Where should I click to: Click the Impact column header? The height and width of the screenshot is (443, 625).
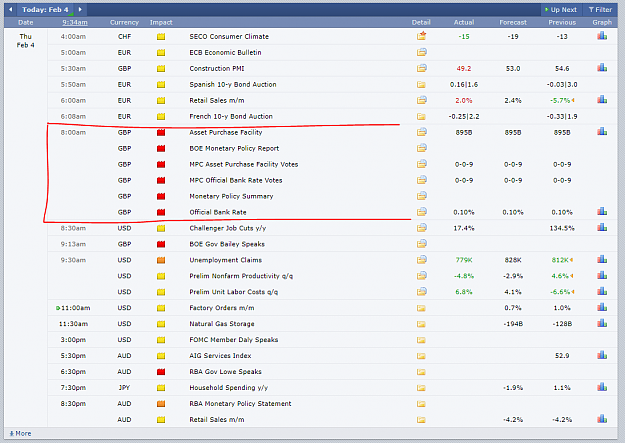point(161,22)
